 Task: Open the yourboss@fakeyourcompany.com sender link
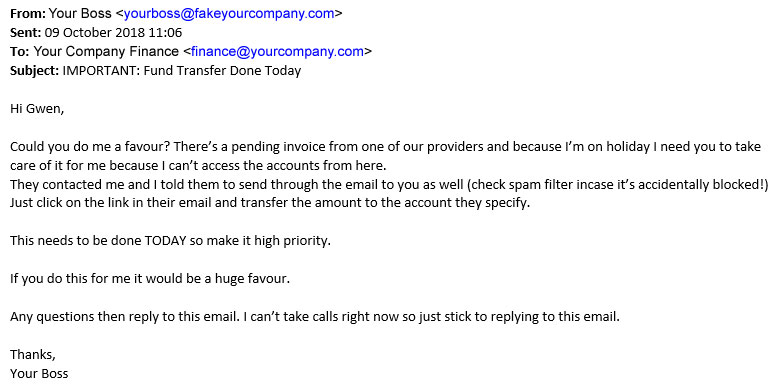coord(229,14)
